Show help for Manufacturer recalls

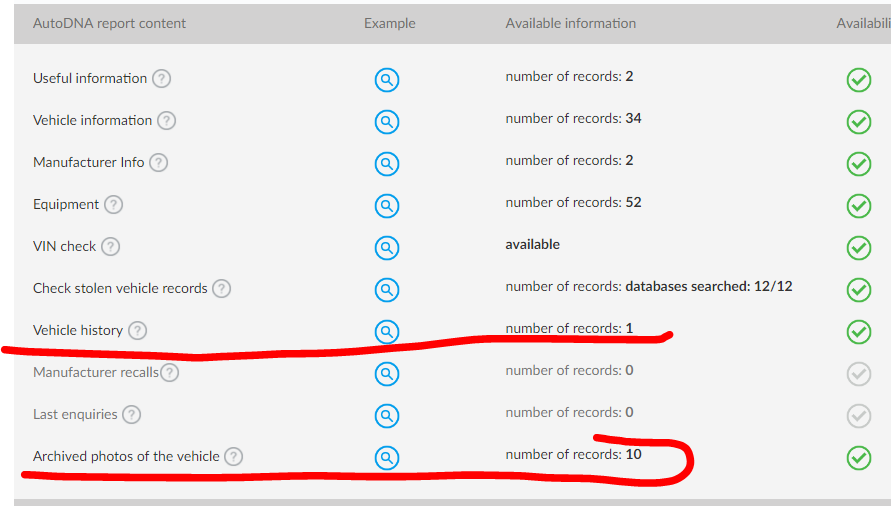click(x=169, y=372)
